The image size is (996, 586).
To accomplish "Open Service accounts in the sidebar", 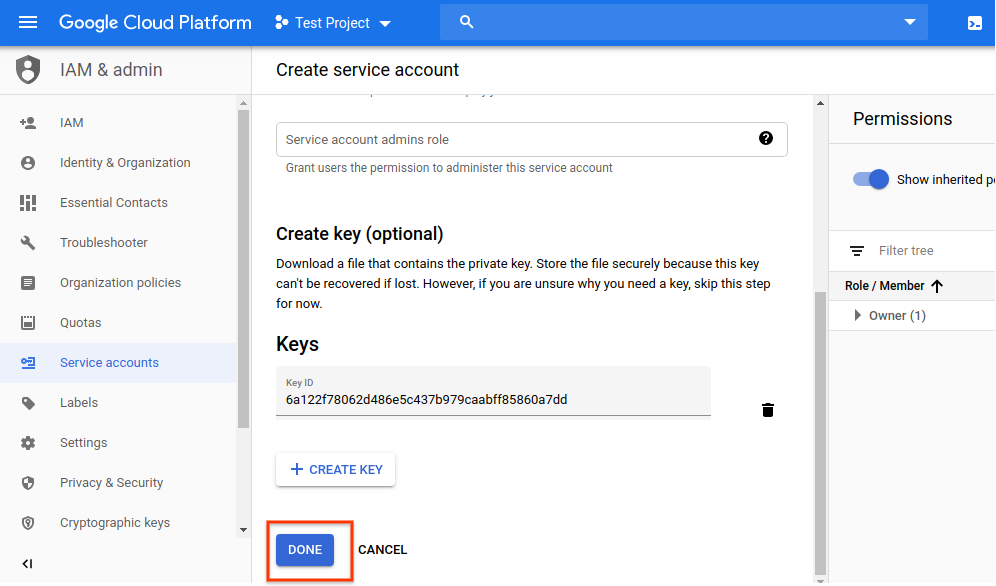I will [109, 363].
